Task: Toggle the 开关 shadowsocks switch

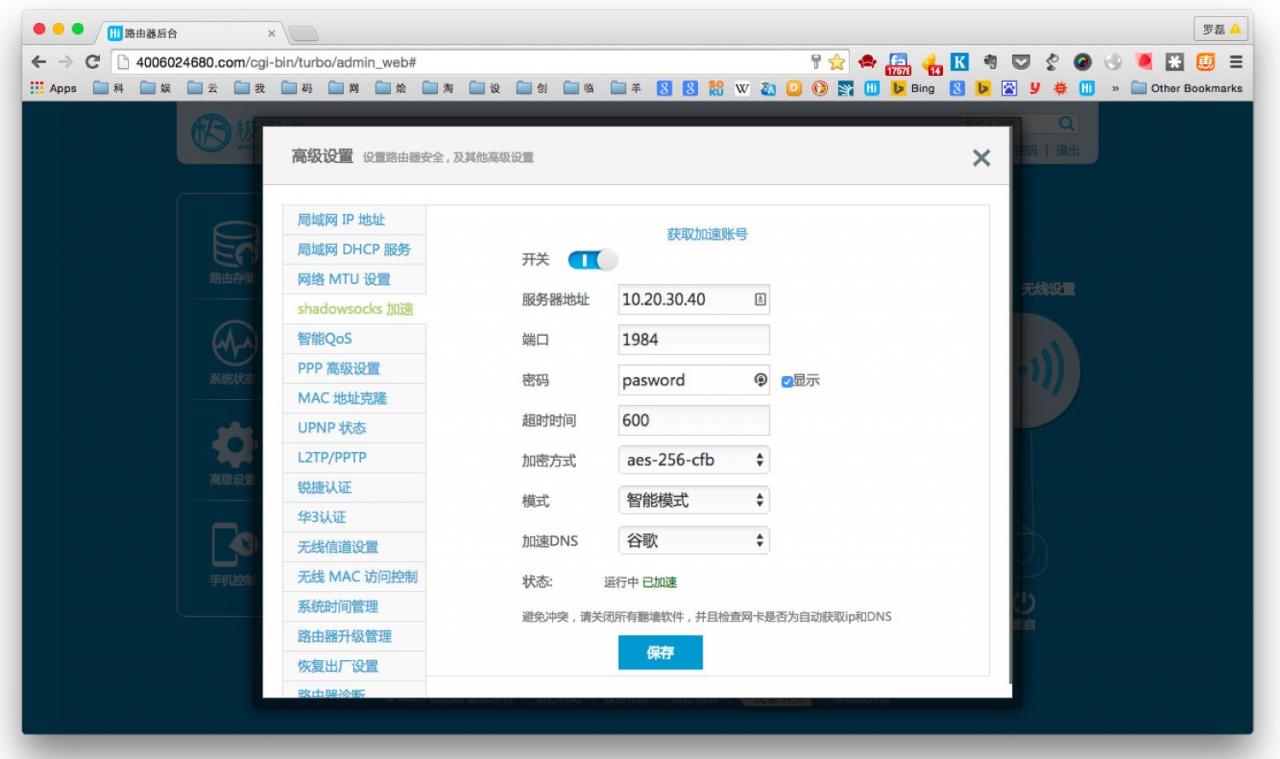Action: [x=592, y=260]
